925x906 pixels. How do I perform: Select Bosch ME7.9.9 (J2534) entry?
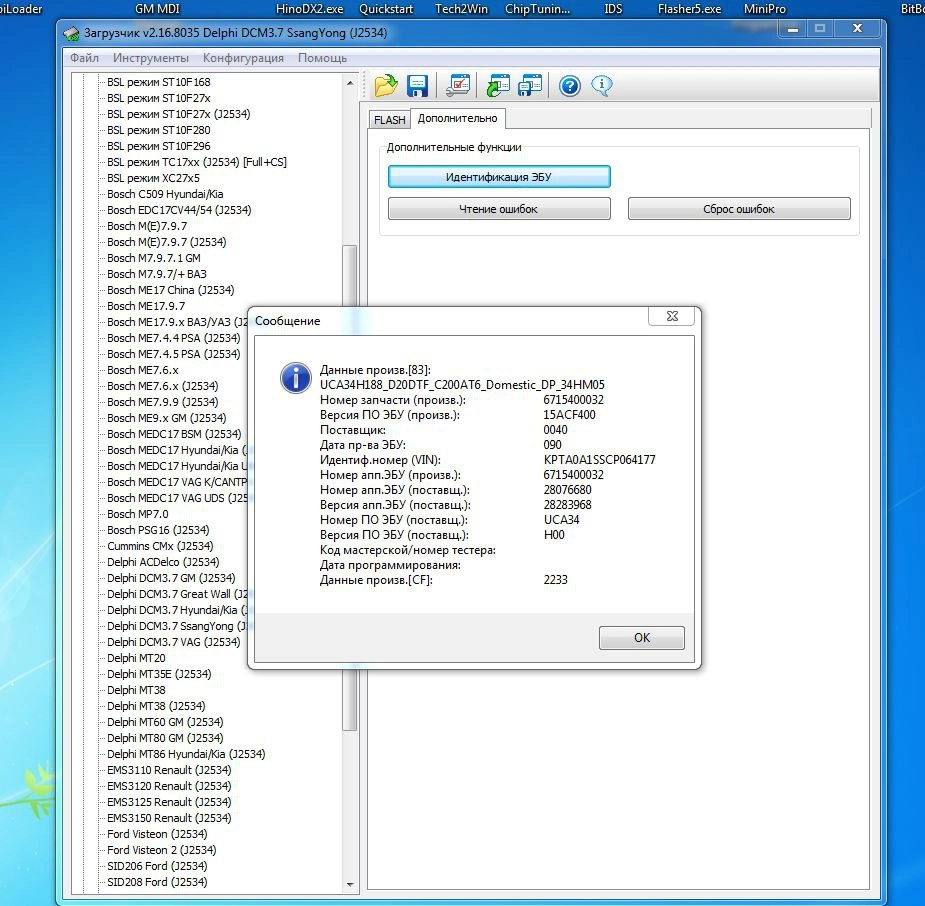163,402
